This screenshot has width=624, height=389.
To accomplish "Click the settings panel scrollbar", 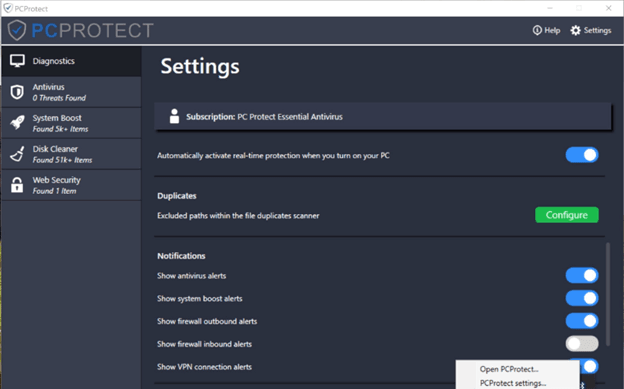I will [x=608, y=294].
